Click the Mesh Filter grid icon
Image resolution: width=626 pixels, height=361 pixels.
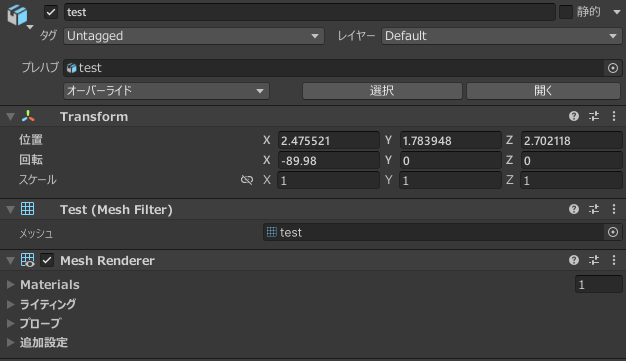[x=28, y=208]
